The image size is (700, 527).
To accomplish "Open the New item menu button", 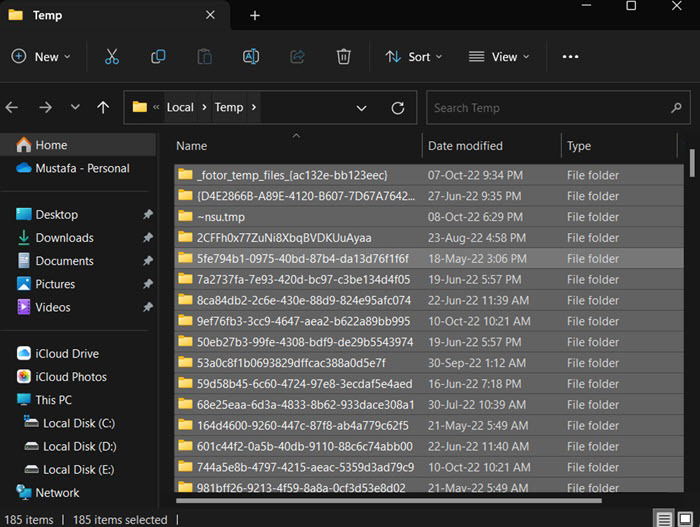I will click(x=41, y=57).
